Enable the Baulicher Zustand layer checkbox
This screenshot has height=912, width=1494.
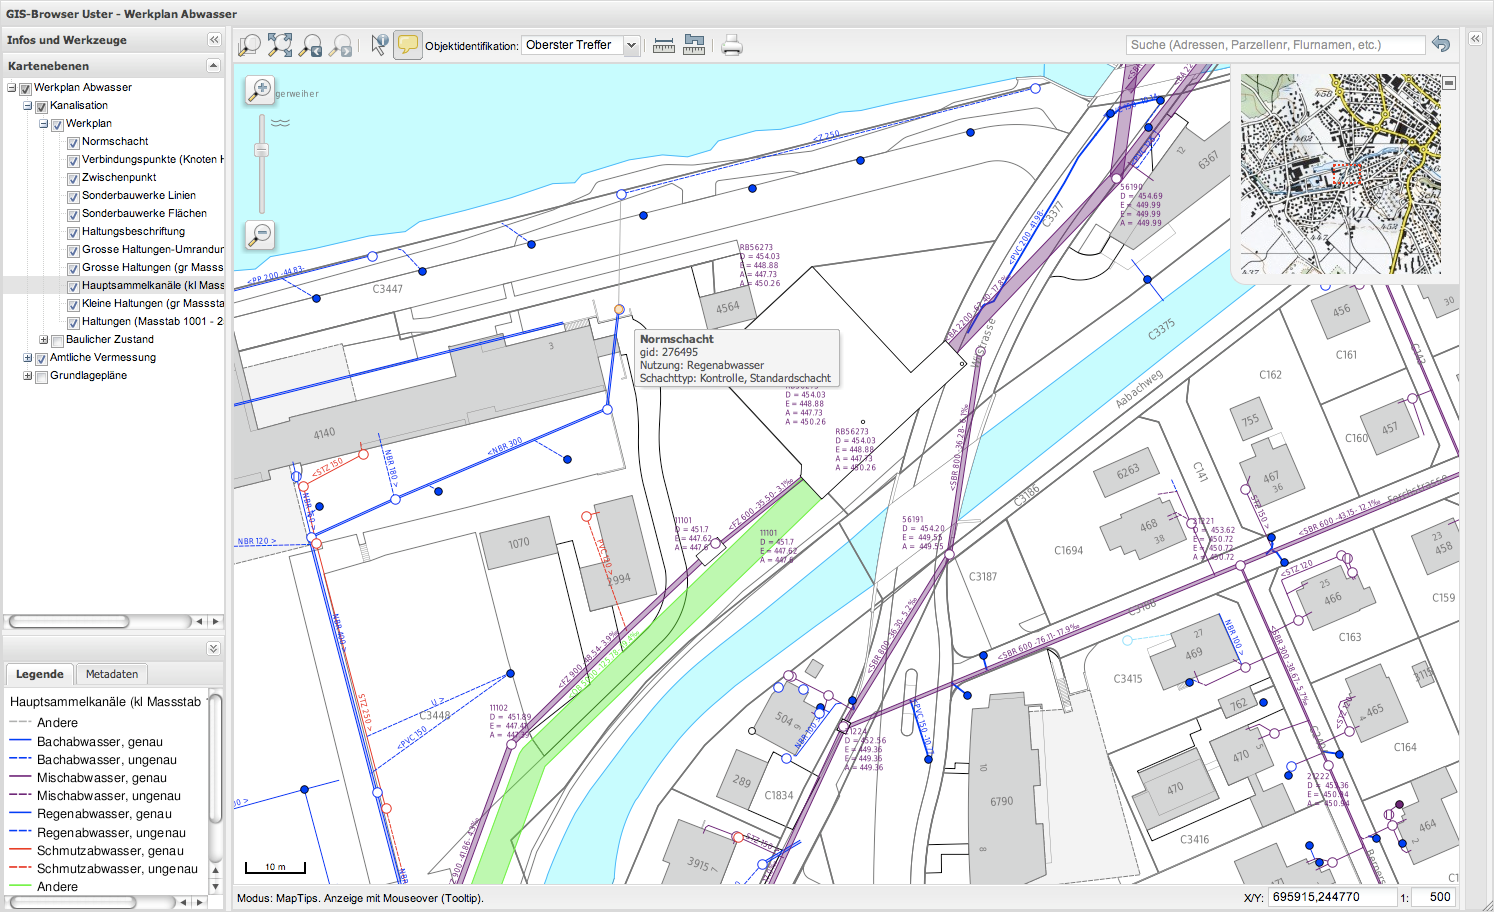click(x=57, y=341)
